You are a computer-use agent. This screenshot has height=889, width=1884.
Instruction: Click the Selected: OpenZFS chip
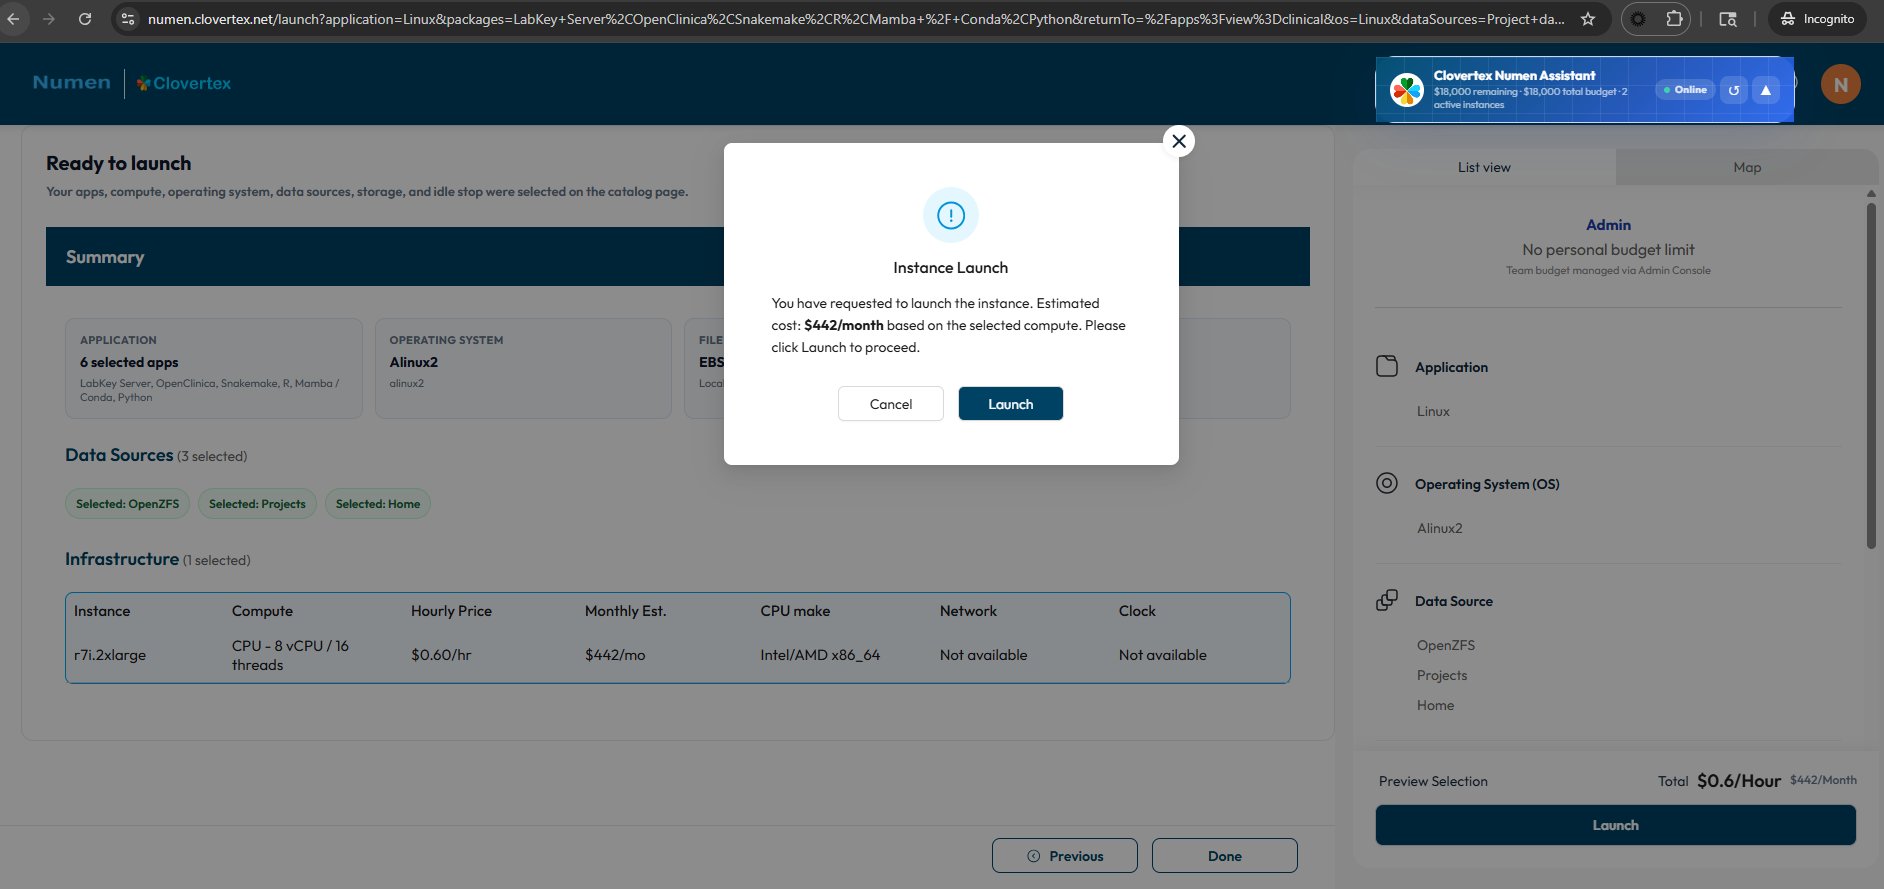[127, 504]
